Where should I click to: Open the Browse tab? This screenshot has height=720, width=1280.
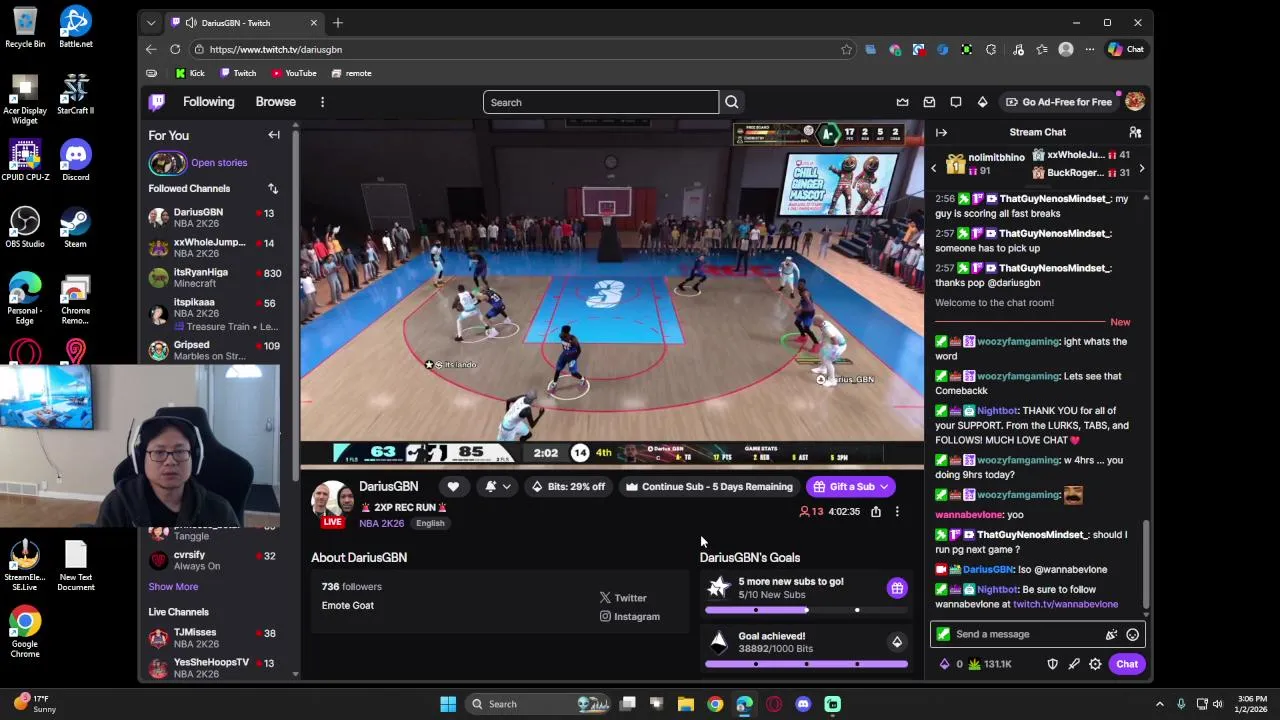[275, 102]
